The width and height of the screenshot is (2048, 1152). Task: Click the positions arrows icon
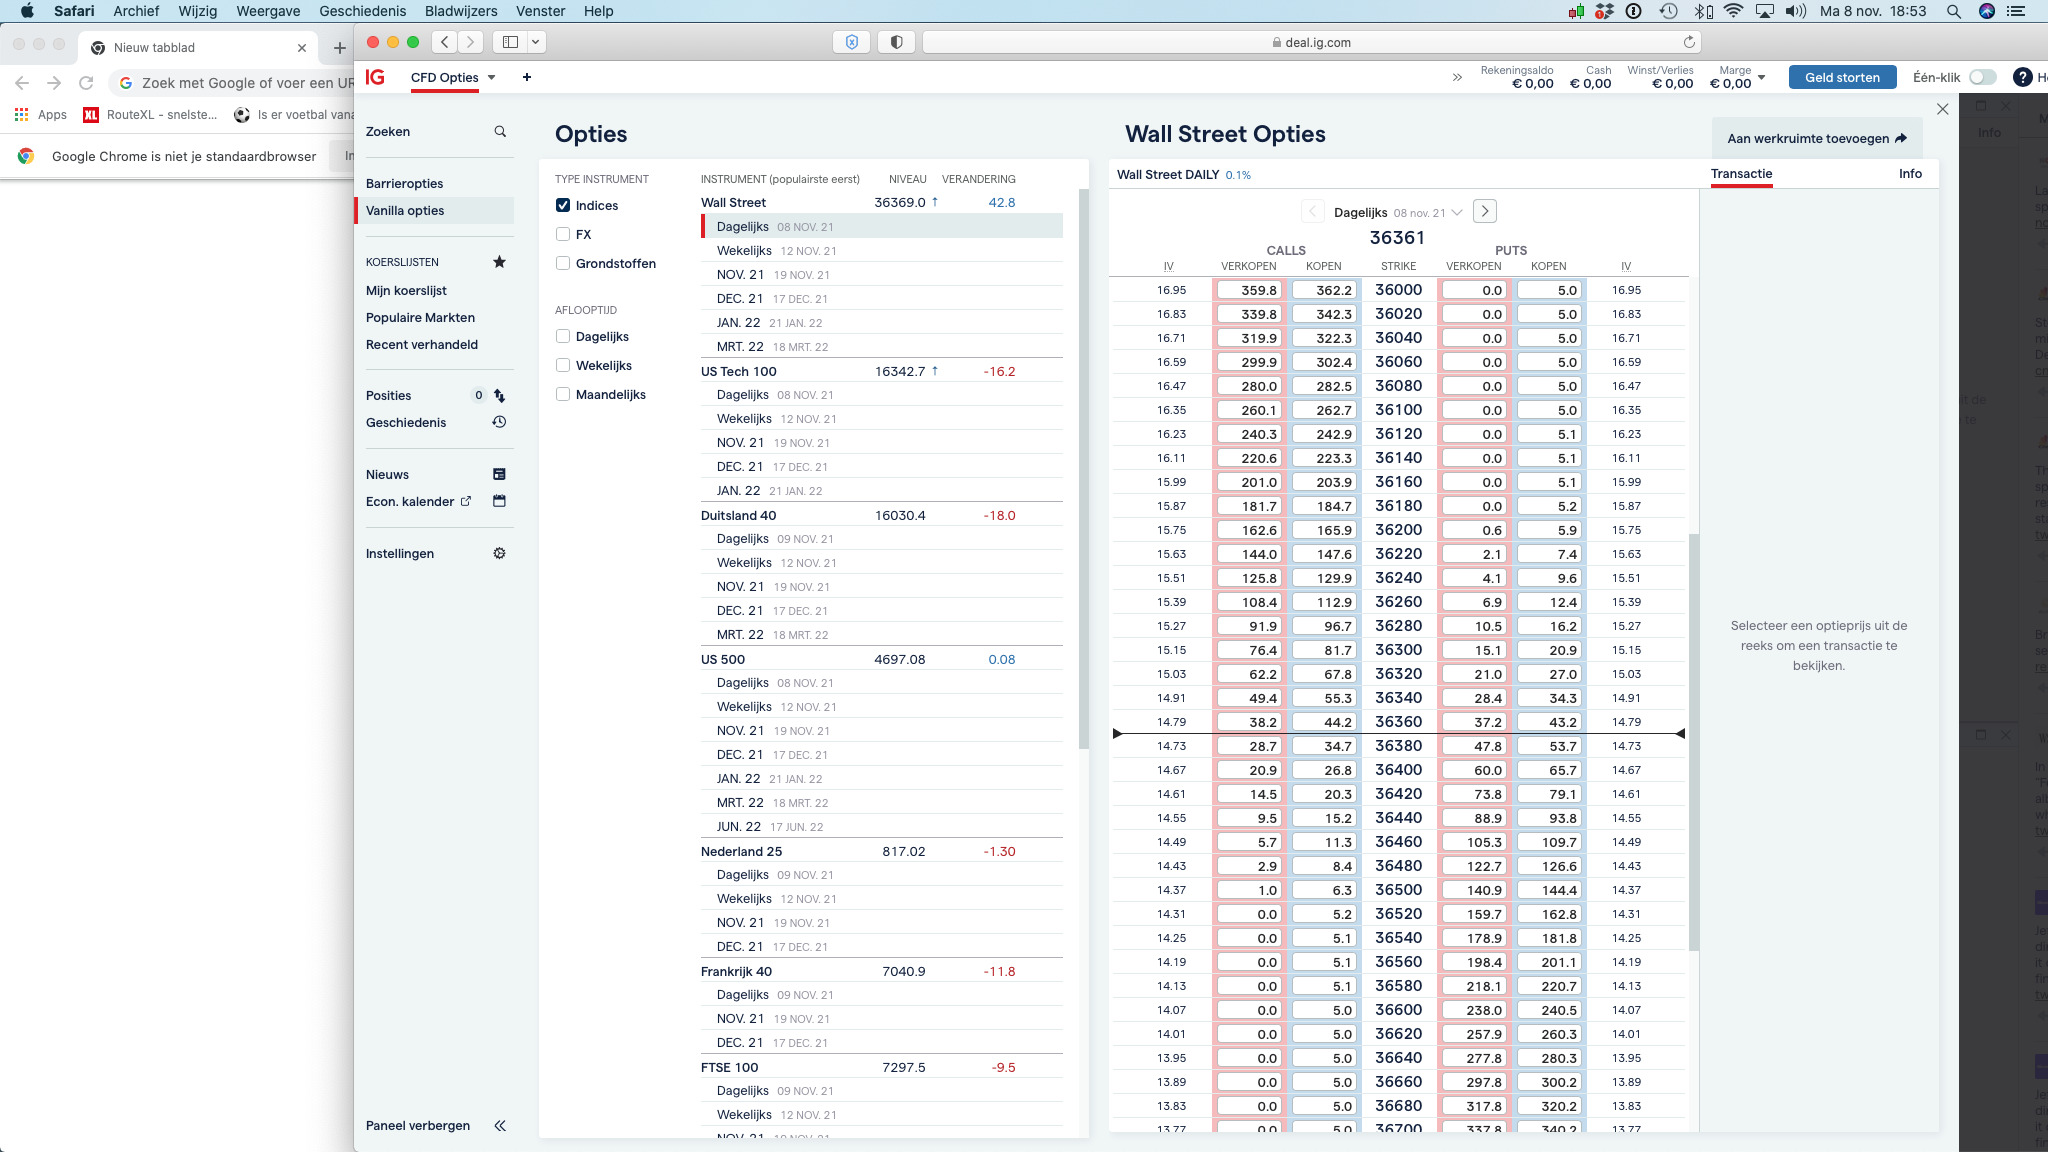click(499, 396)
